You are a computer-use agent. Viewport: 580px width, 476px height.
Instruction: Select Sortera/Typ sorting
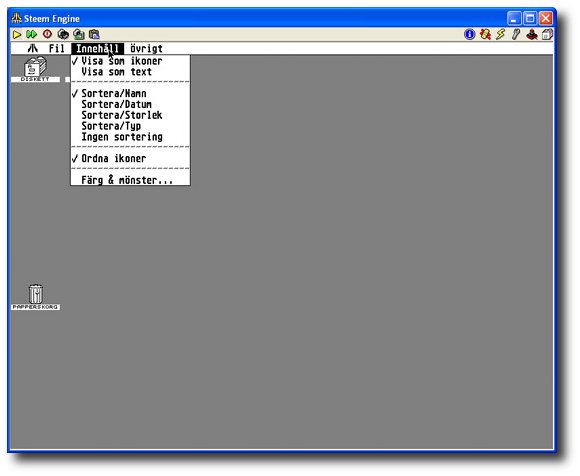pos(130,126)
